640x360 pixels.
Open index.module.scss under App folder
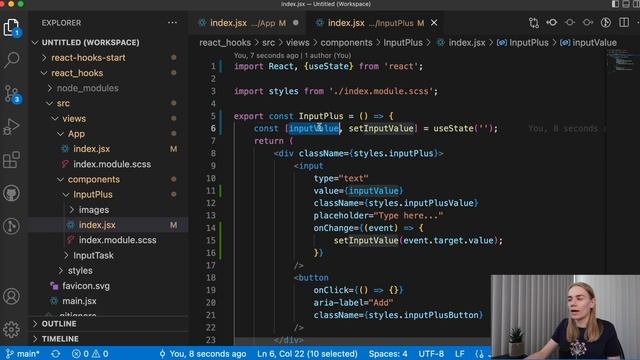[112, 164]
